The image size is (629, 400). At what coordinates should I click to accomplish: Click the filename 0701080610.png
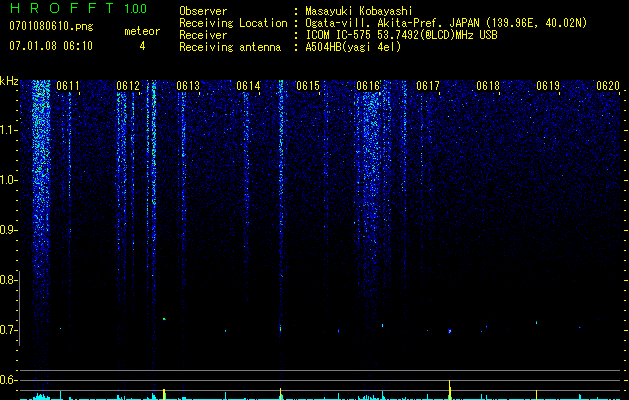[51, 27]
